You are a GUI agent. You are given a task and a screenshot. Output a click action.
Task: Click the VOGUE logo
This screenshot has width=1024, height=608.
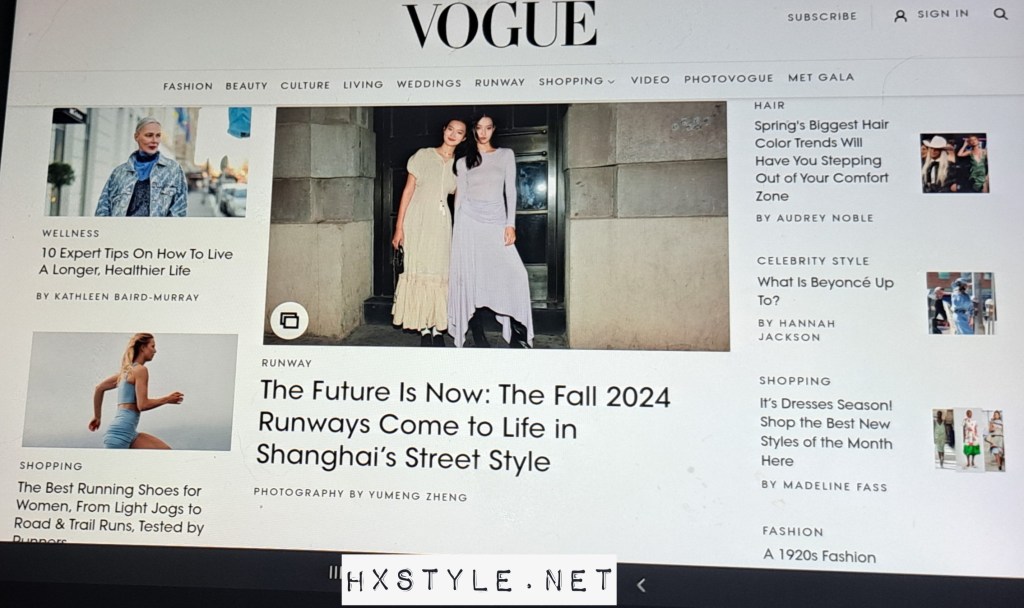[500, 24]
